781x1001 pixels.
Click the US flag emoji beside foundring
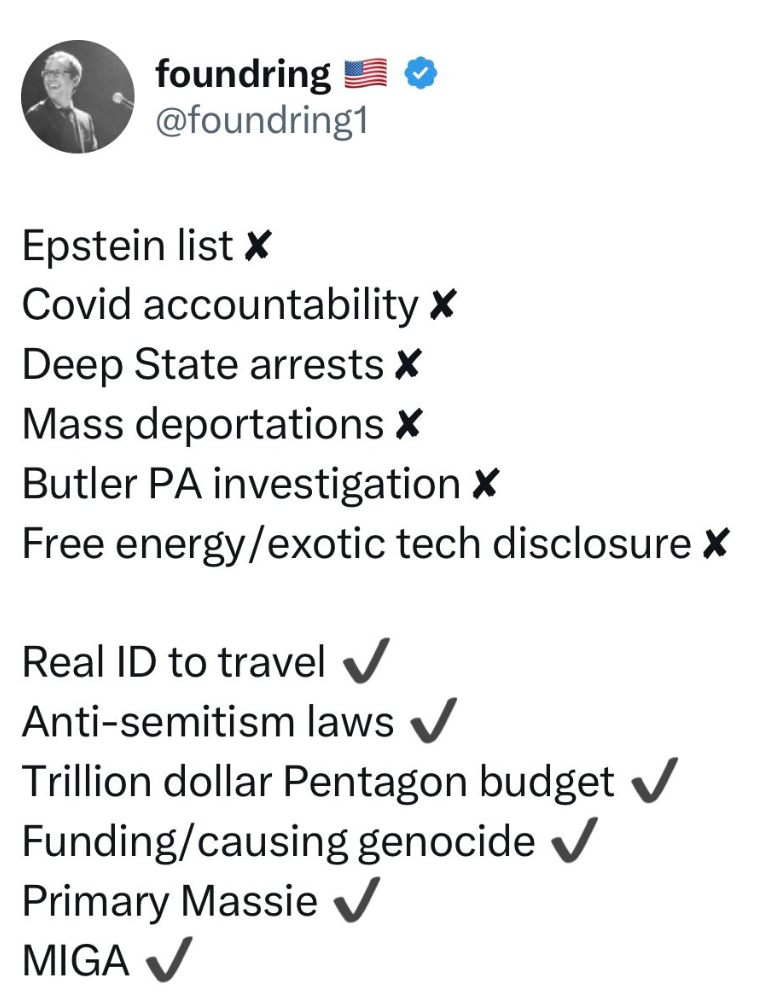366,74
